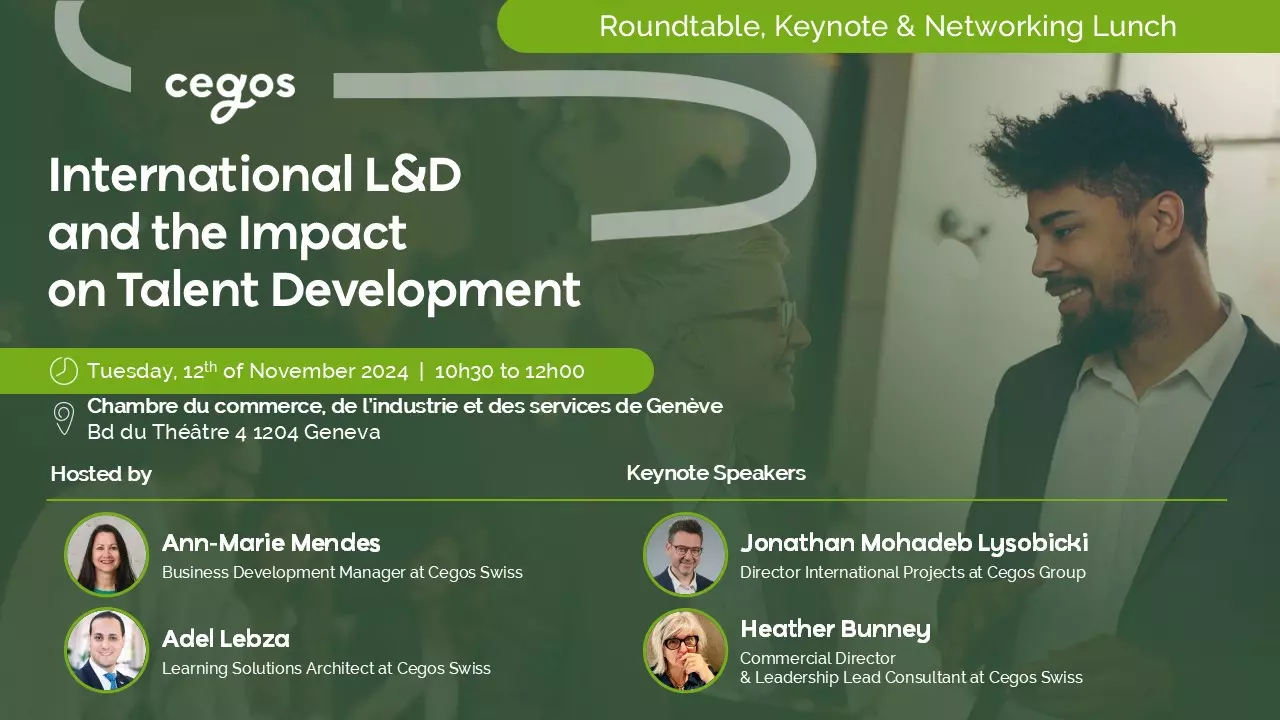Click the Chambre du commerce venue name

(x=404, y=406)
